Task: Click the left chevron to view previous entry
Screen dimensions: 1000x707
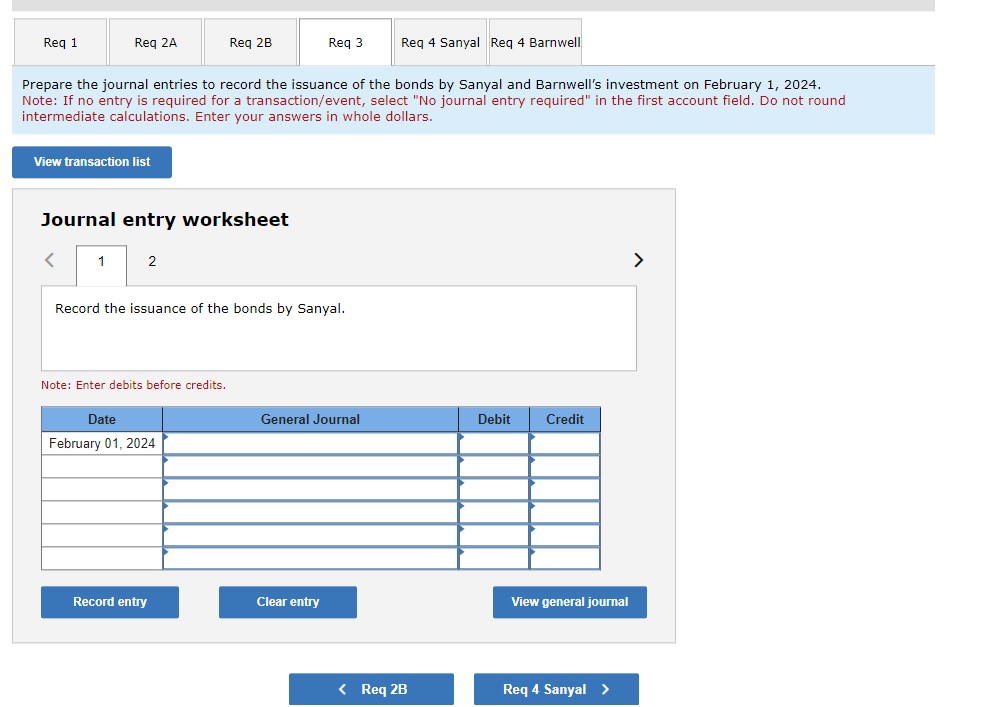Action: coord(48,260)
